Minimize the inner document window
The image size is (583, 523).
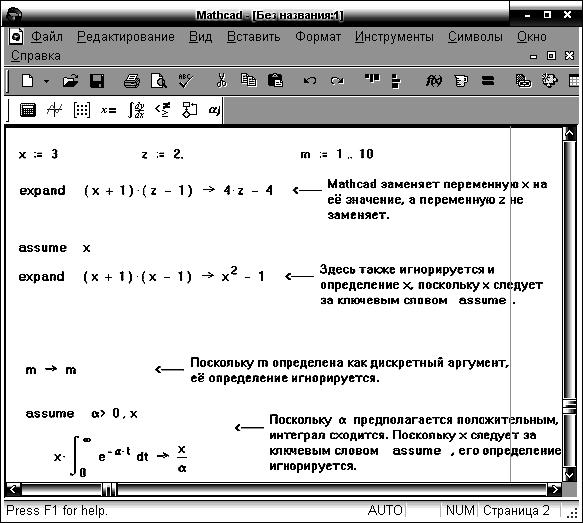534,57
